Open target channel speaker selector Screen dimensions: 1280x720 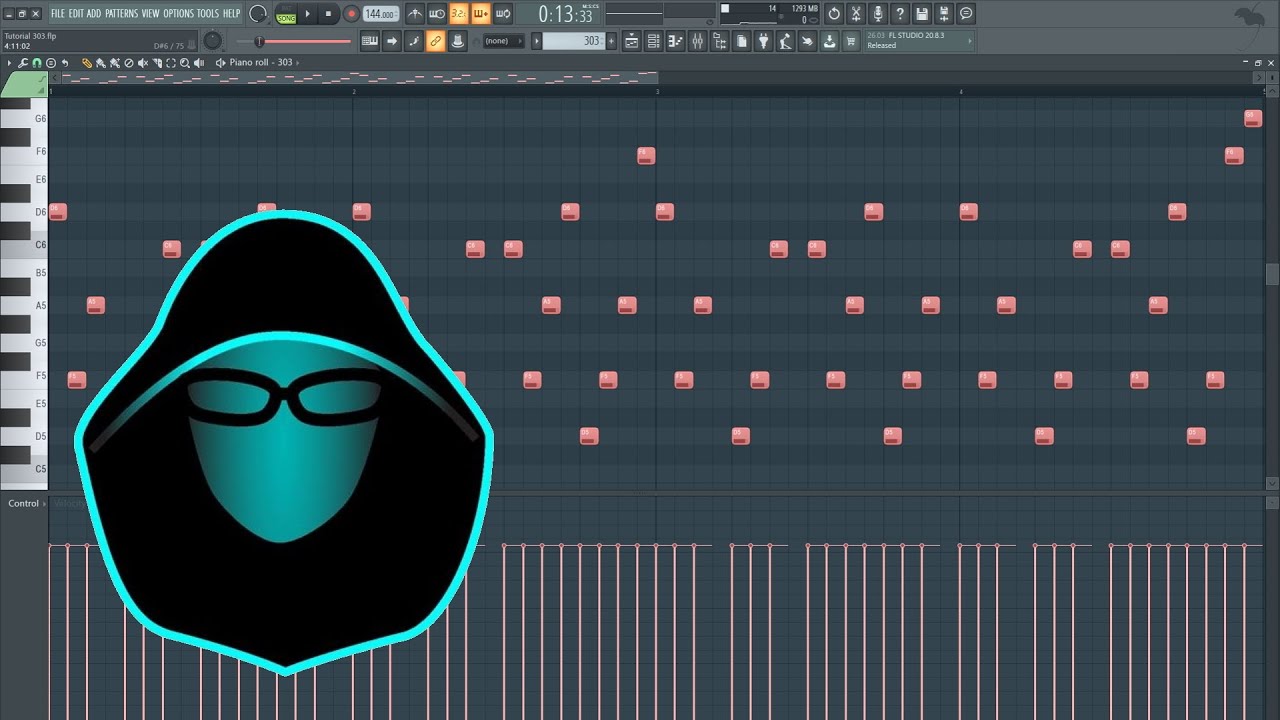click(x=220, y=63)
